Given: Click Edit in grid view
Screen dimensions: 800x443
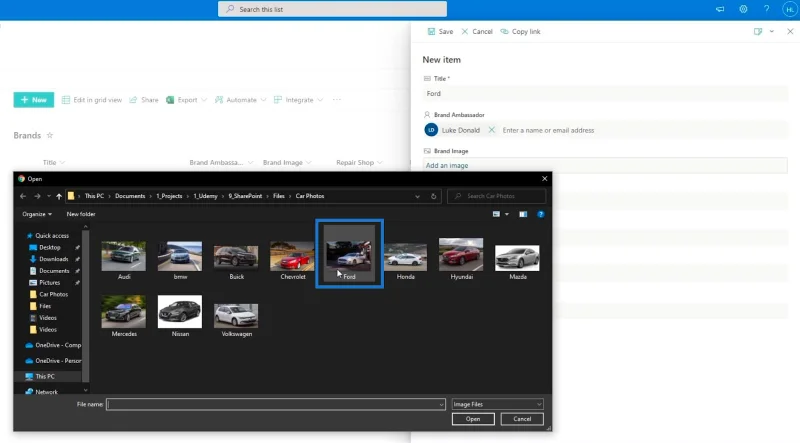Looking at the screenshot, I should 92,100.
